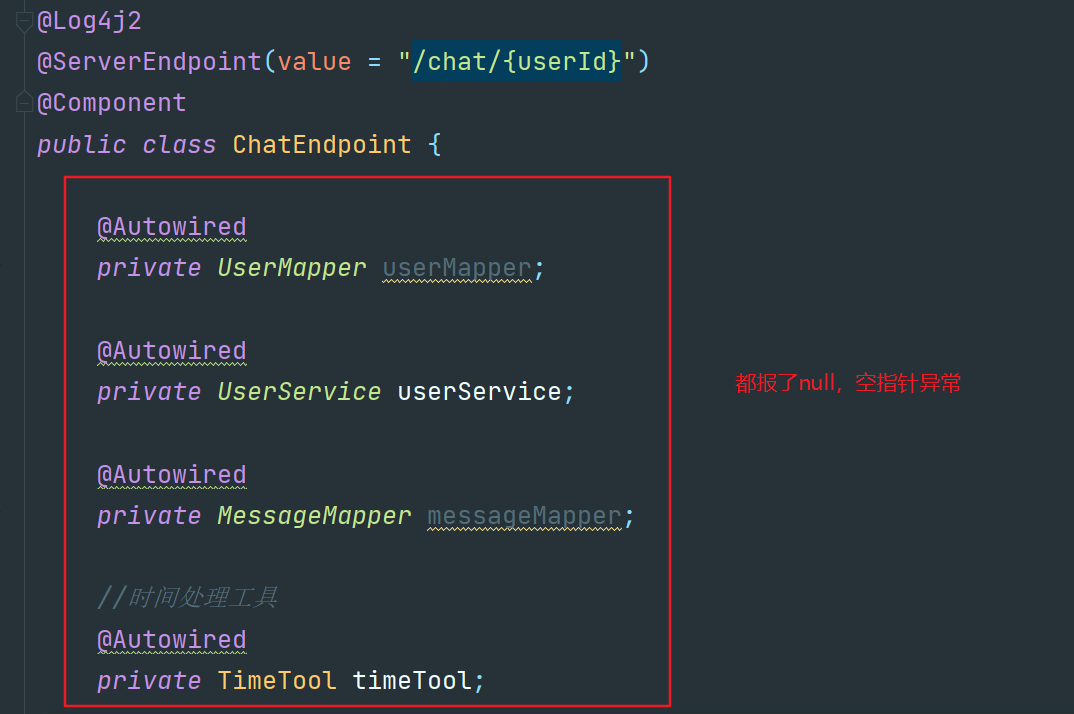Click the UserService type reference
Image resolution: width=1074 pixels, height=714 pixels.
298,391
